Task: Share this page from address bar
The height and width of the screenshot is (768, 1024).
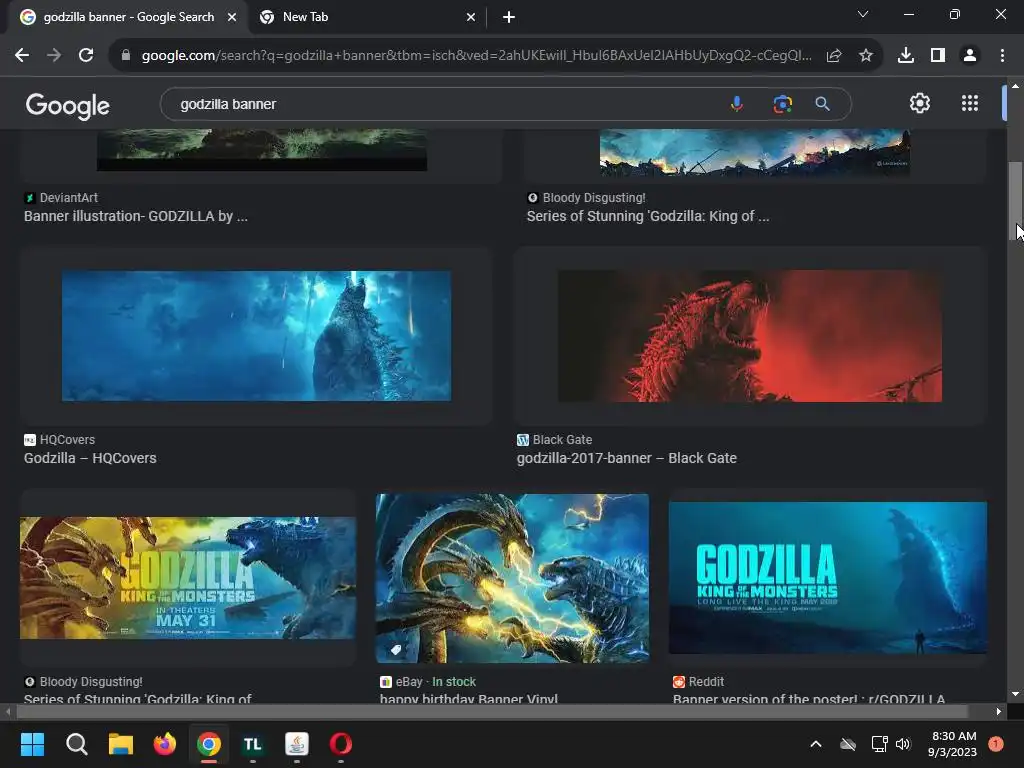Action: 834,56
